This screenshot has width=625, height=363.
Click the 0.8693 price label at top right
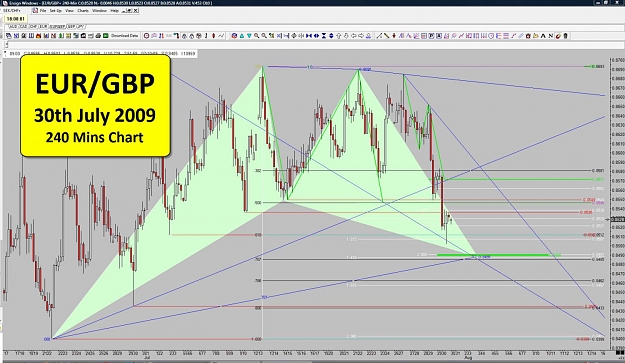(x=598, y=67)
